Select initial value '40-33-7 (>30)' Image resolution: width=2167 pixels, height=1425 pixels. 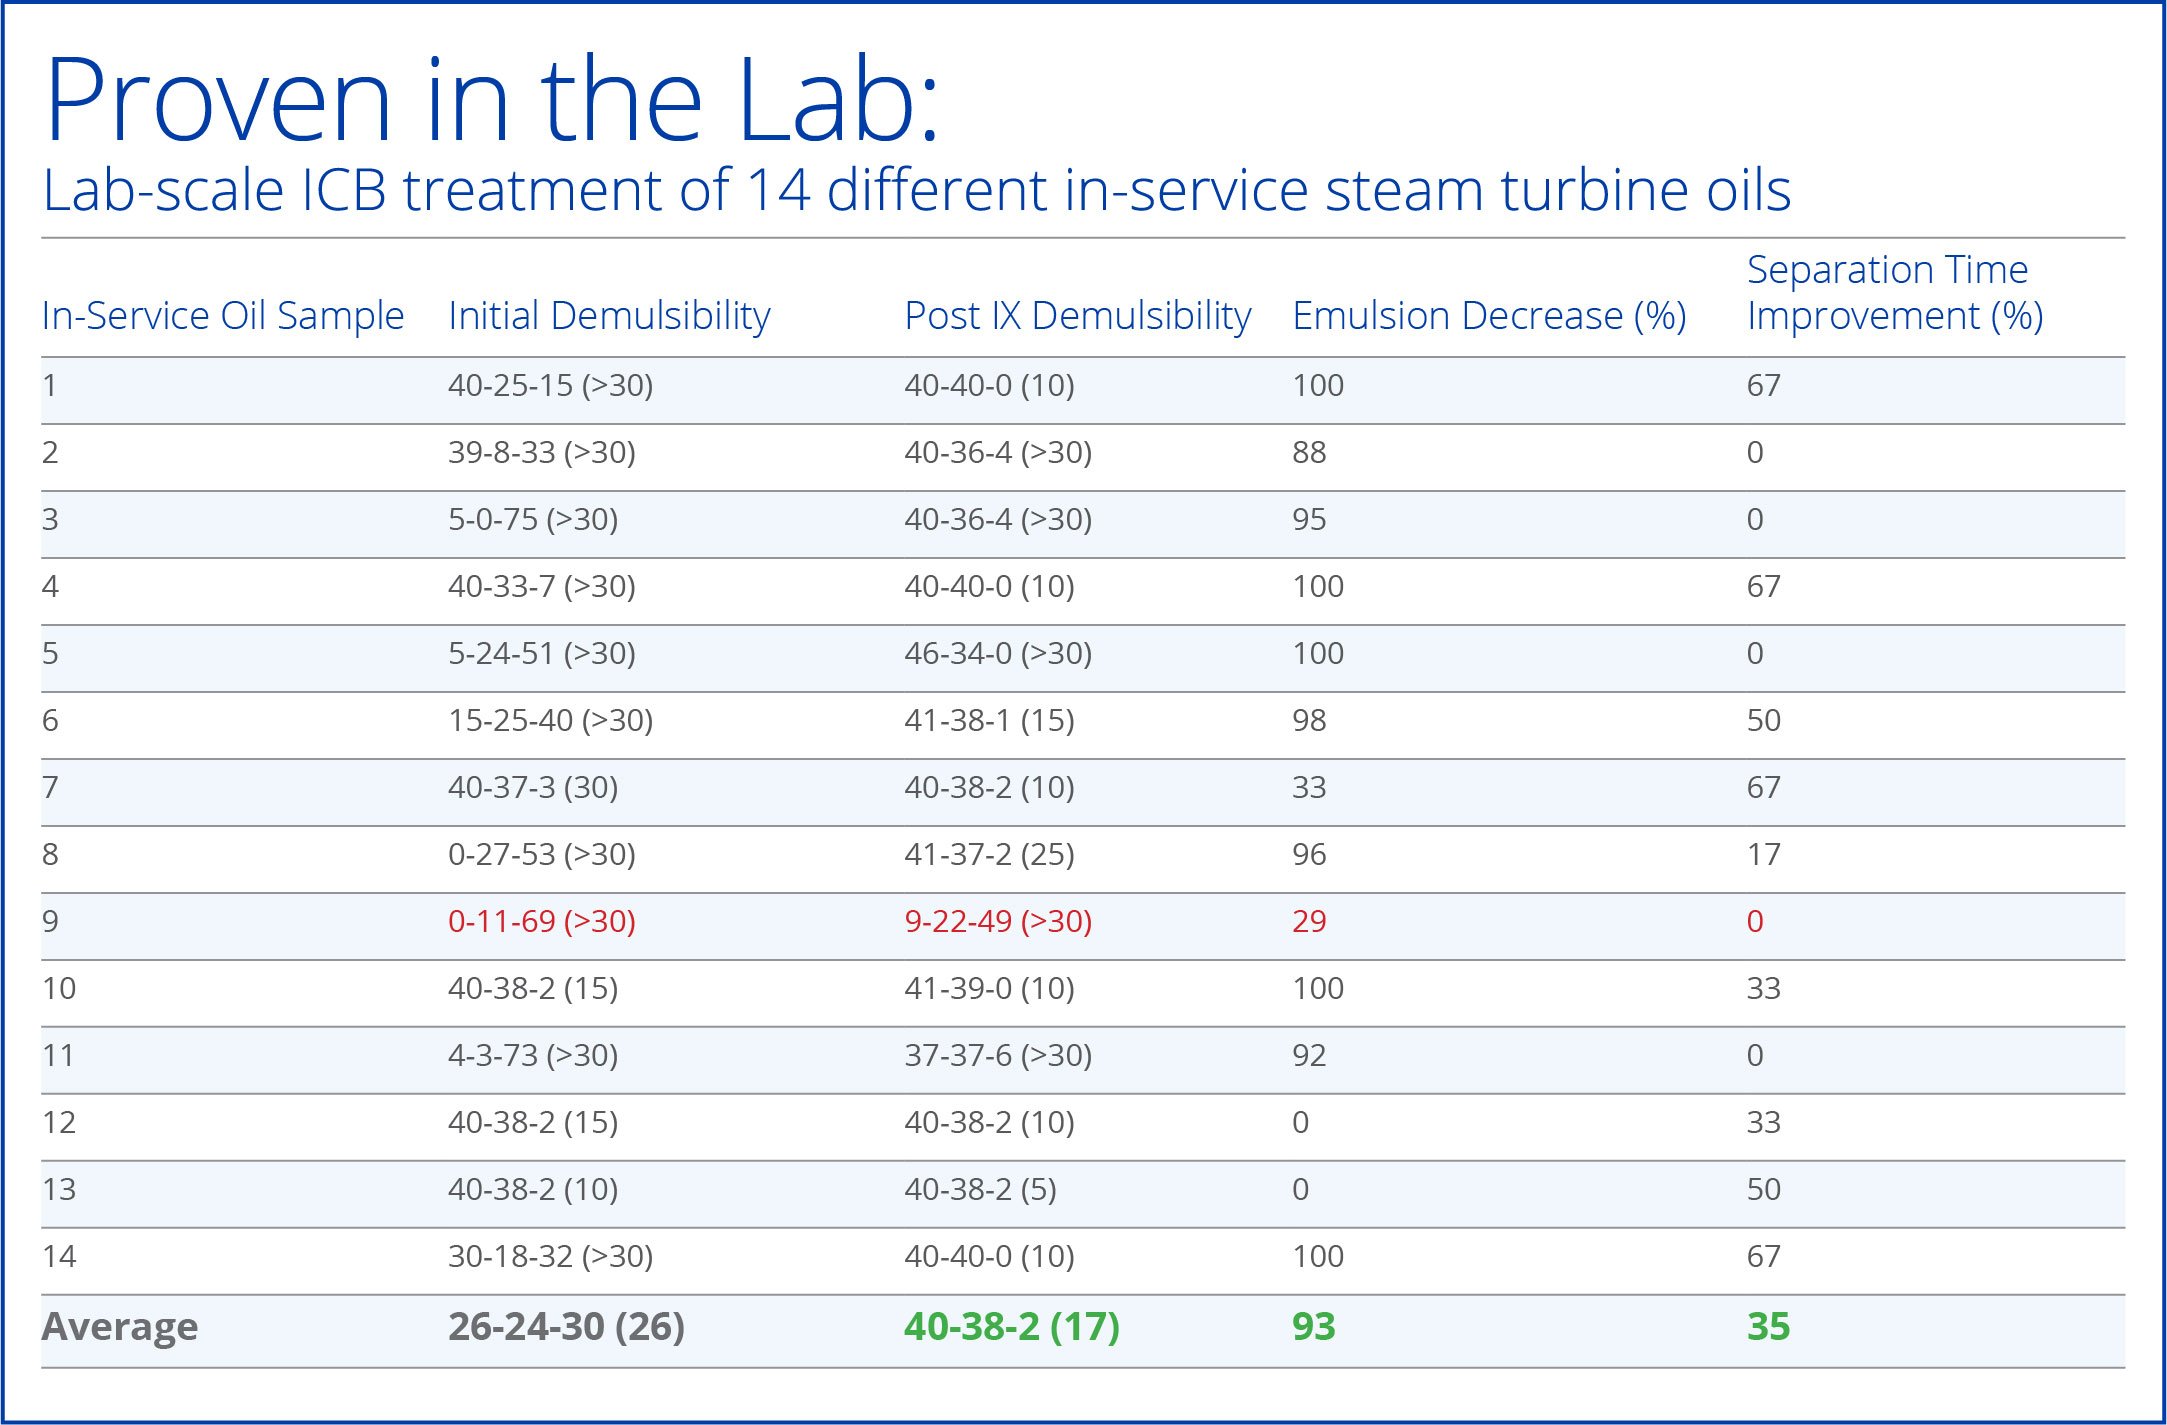[541, 586]
